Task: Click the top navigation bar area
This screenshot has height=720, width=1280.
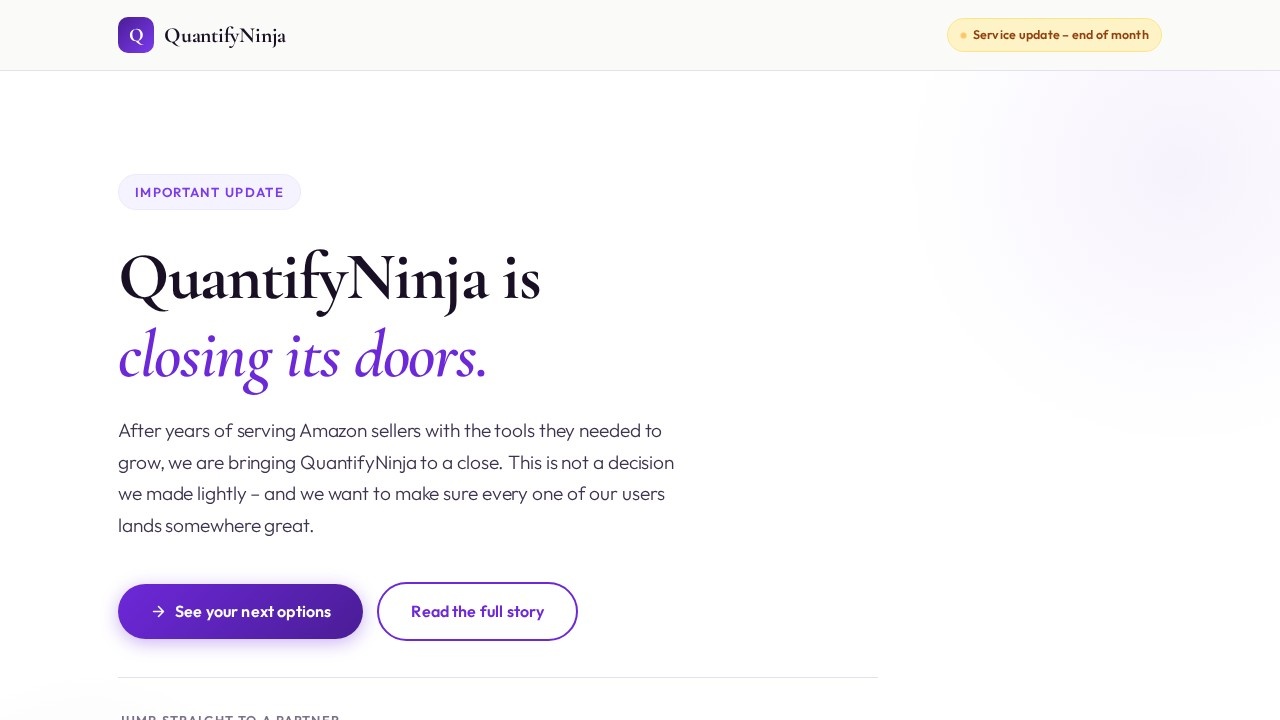Action: tap(640, 35)
